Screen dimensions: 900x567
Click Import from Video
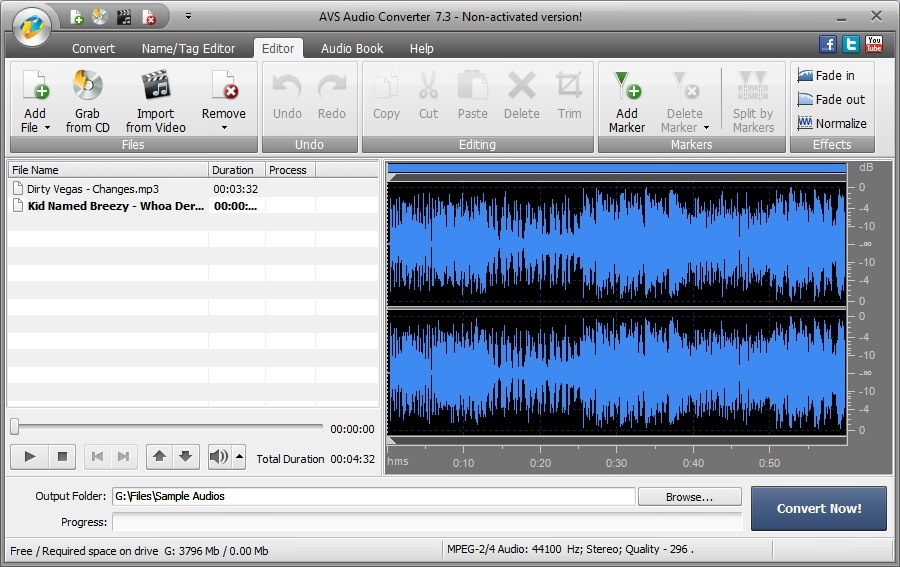tap(156, 102)
